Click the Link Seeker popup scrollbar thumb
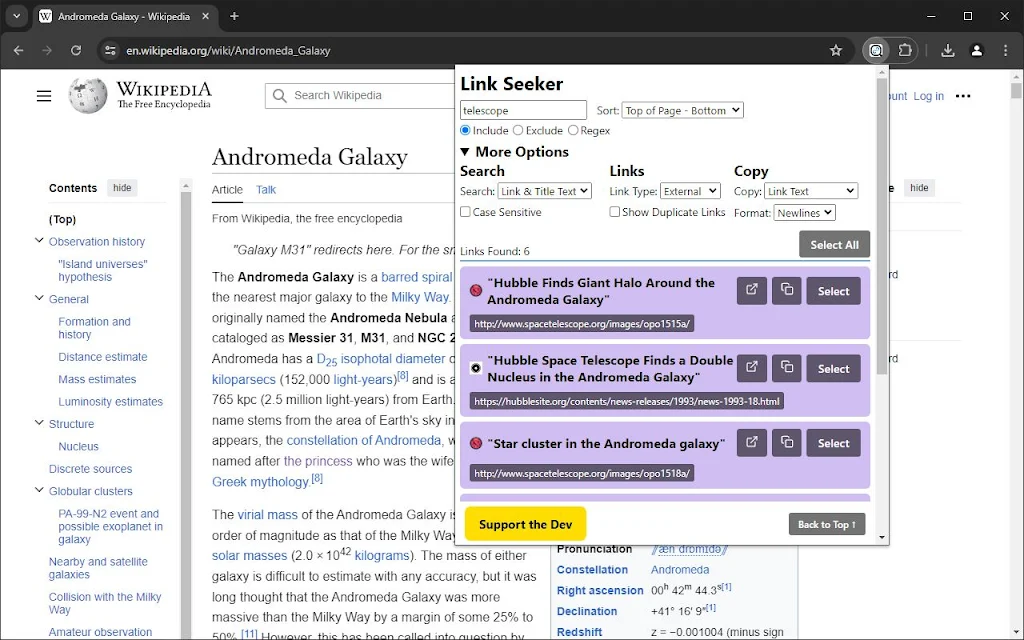 [882, 225]
